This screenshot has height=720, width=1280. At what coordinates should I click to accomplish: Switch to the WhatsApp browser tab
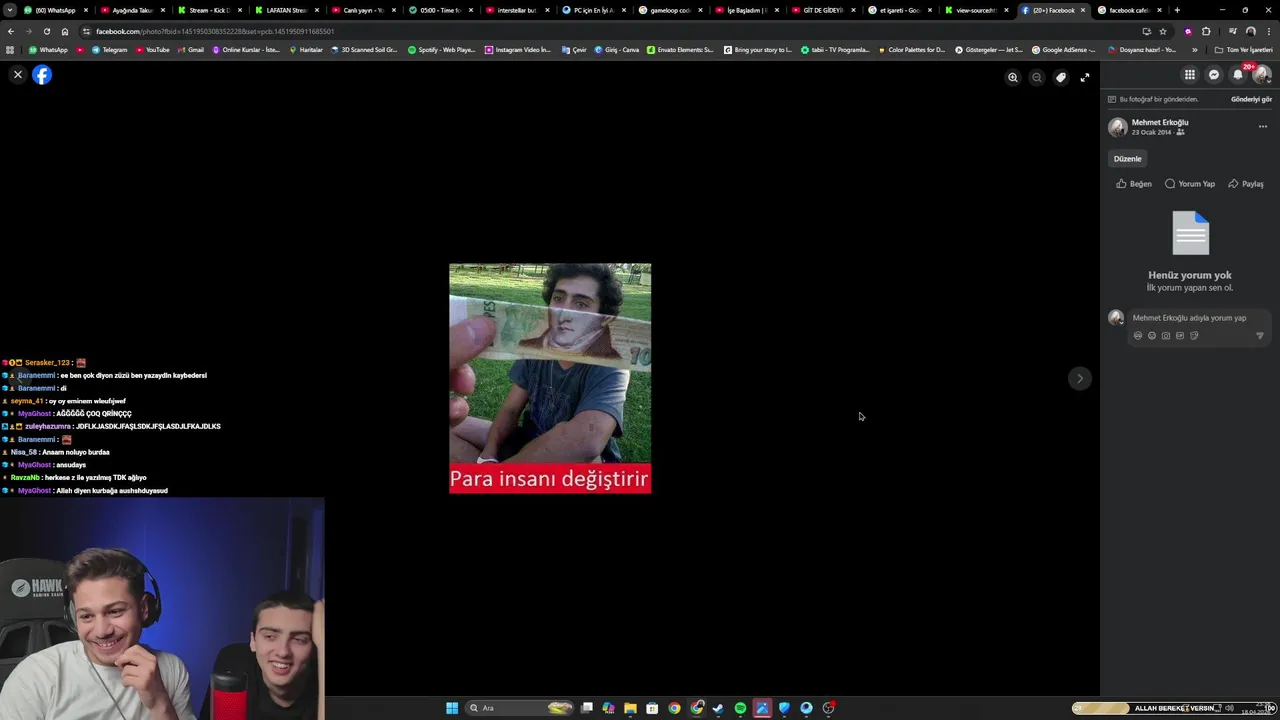(55, 10)
